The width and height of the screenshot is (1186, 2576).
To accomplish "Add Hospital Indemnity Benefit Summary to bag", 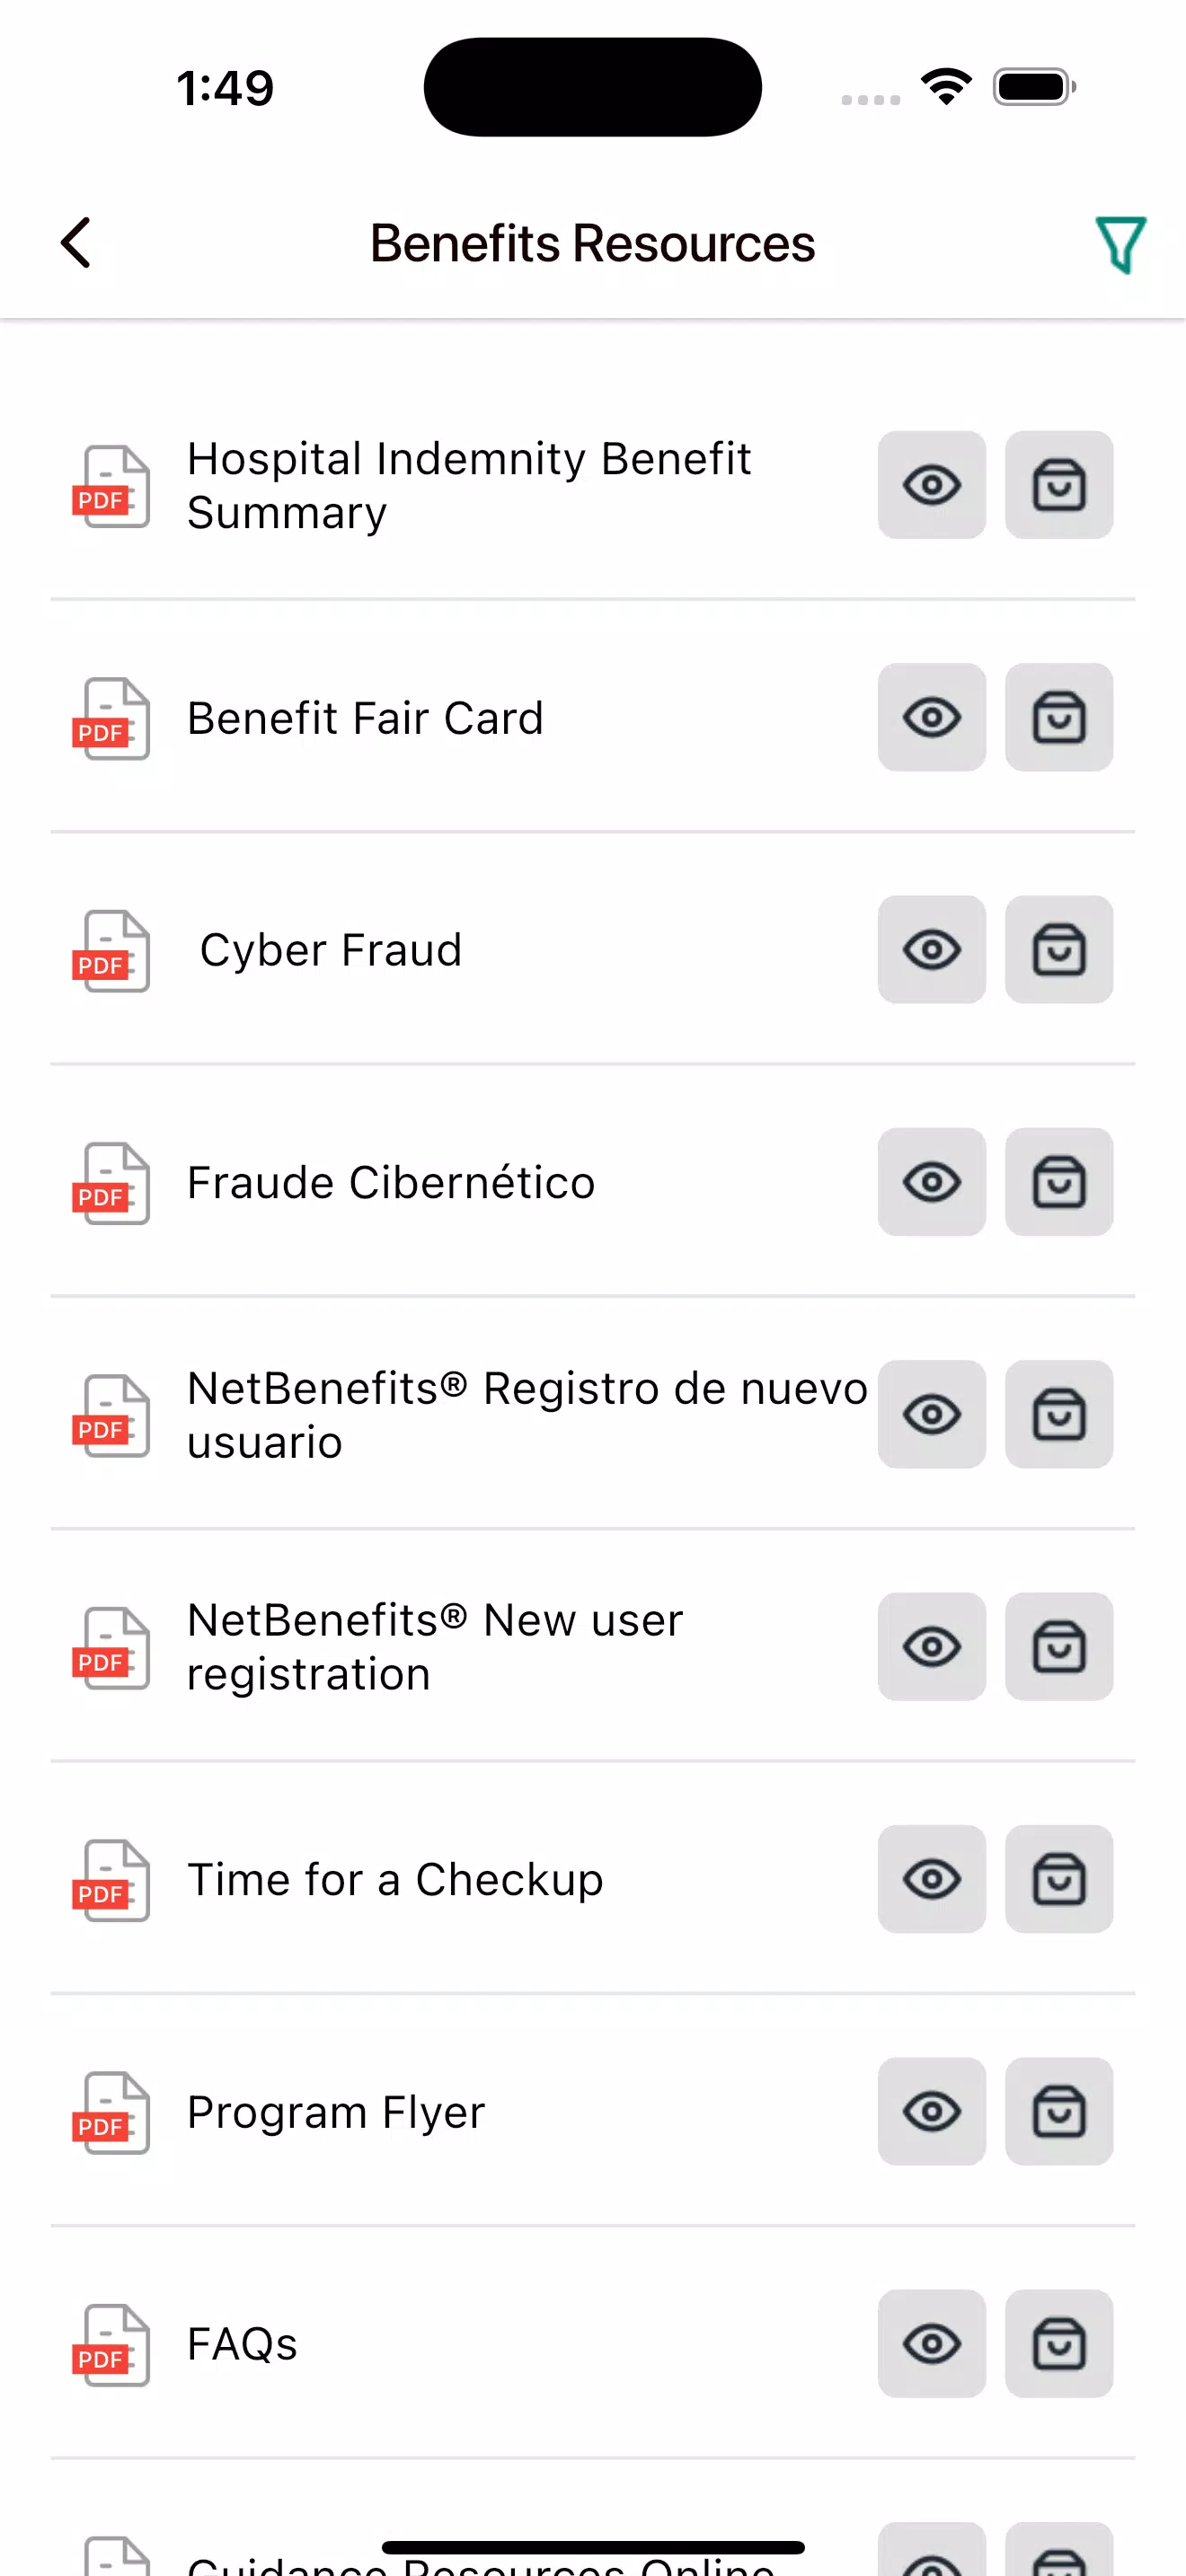I will pos(1058,486).
